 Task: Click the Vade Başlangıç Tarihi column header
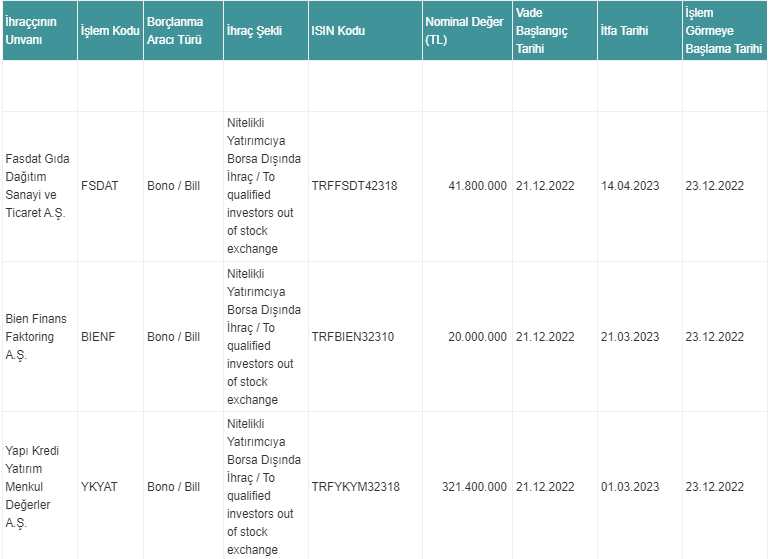pos(555,31)
